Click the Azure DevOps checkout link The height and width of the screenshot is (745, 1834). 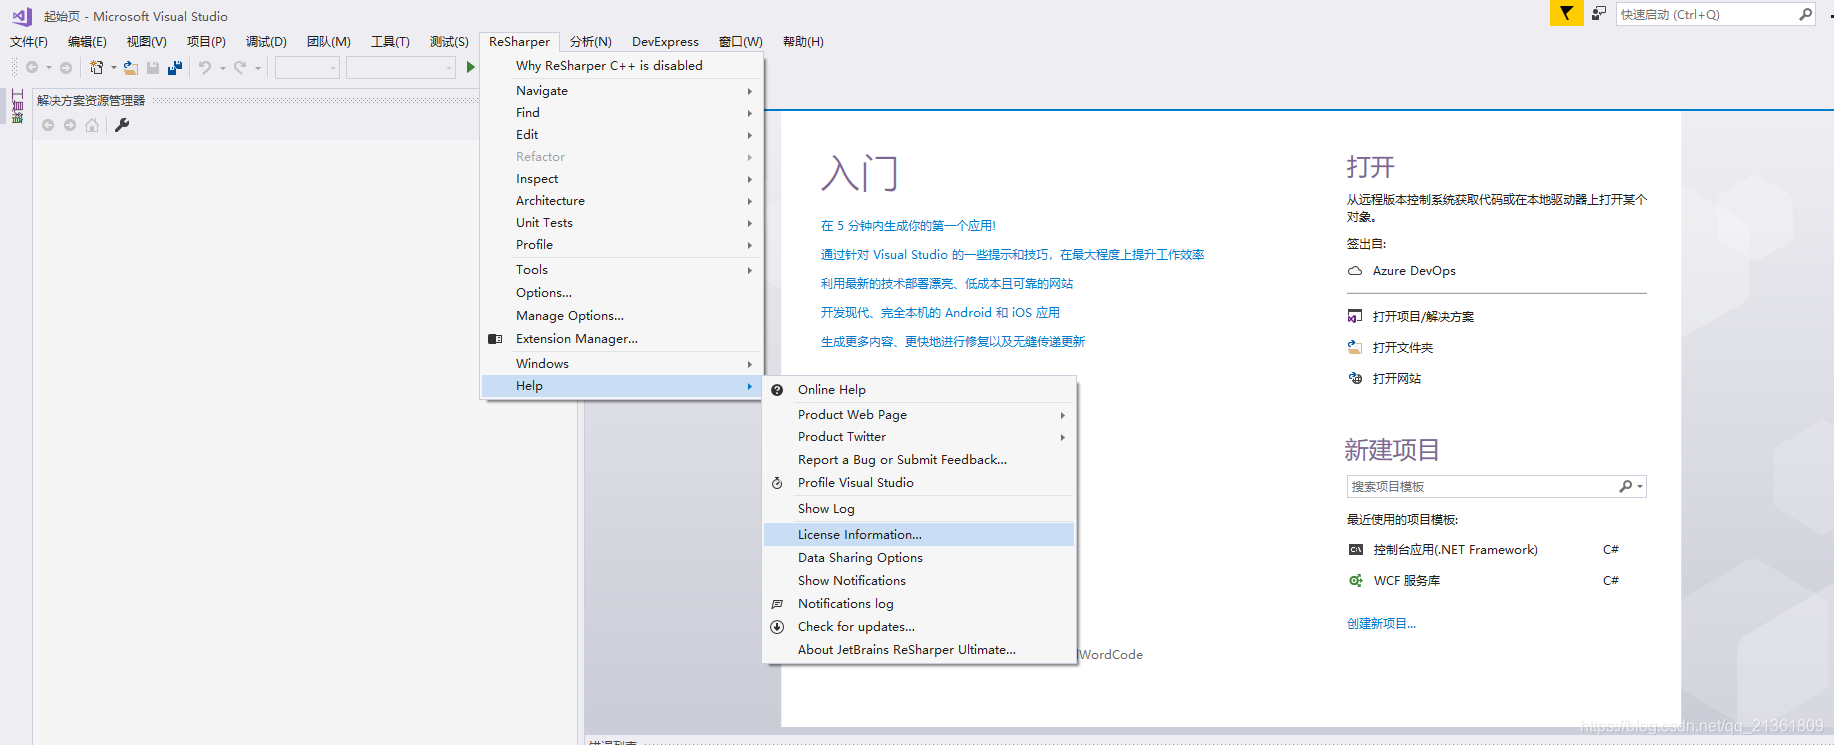1414,271
